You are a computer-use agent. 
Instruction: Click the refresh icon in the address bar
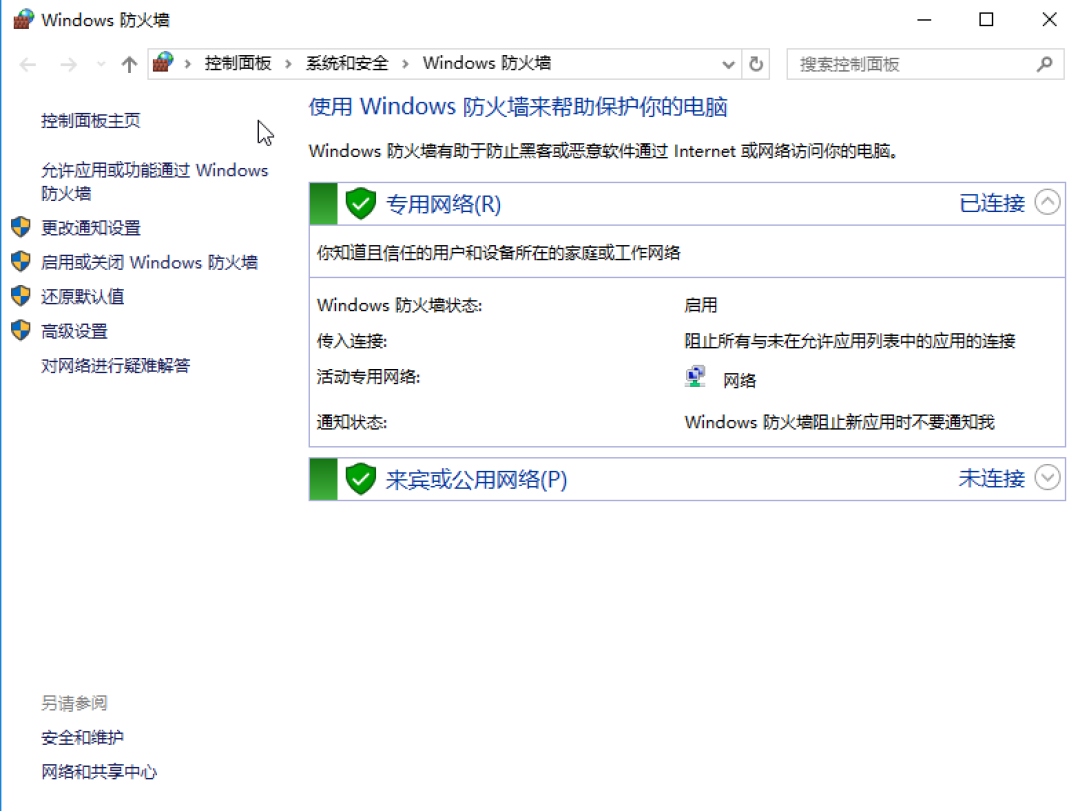point(757,62)
